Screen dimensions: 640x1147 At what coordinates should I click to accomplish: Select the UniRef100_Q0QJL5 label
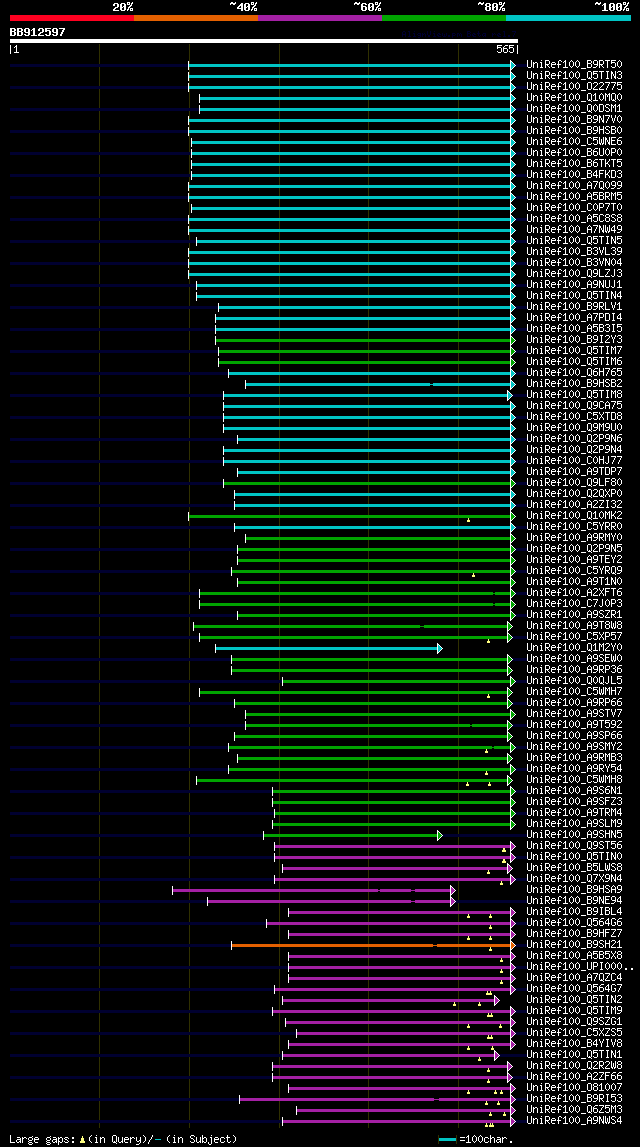(x=574, y=681)
